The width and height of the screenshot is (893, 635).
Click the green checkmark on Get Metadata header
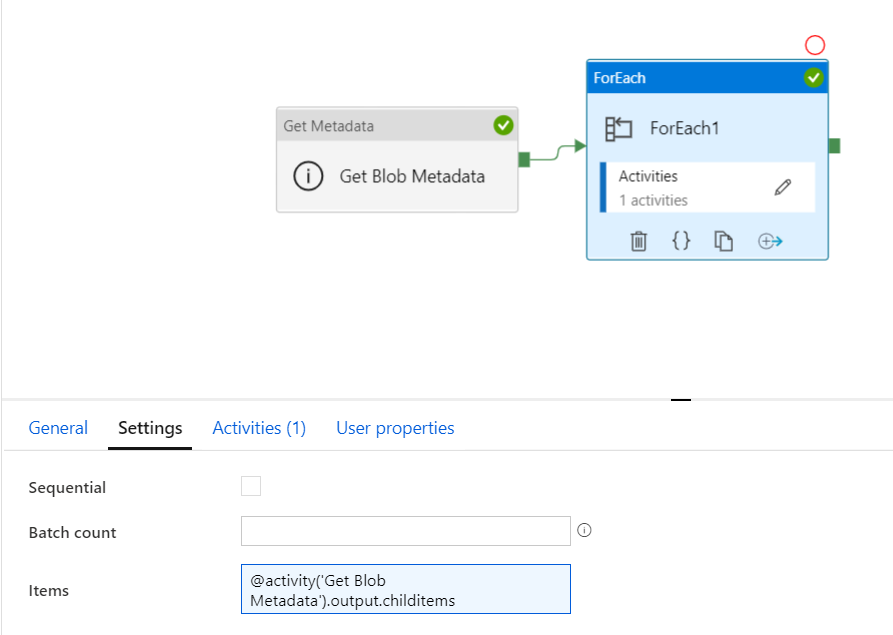[x=503, y=125]
